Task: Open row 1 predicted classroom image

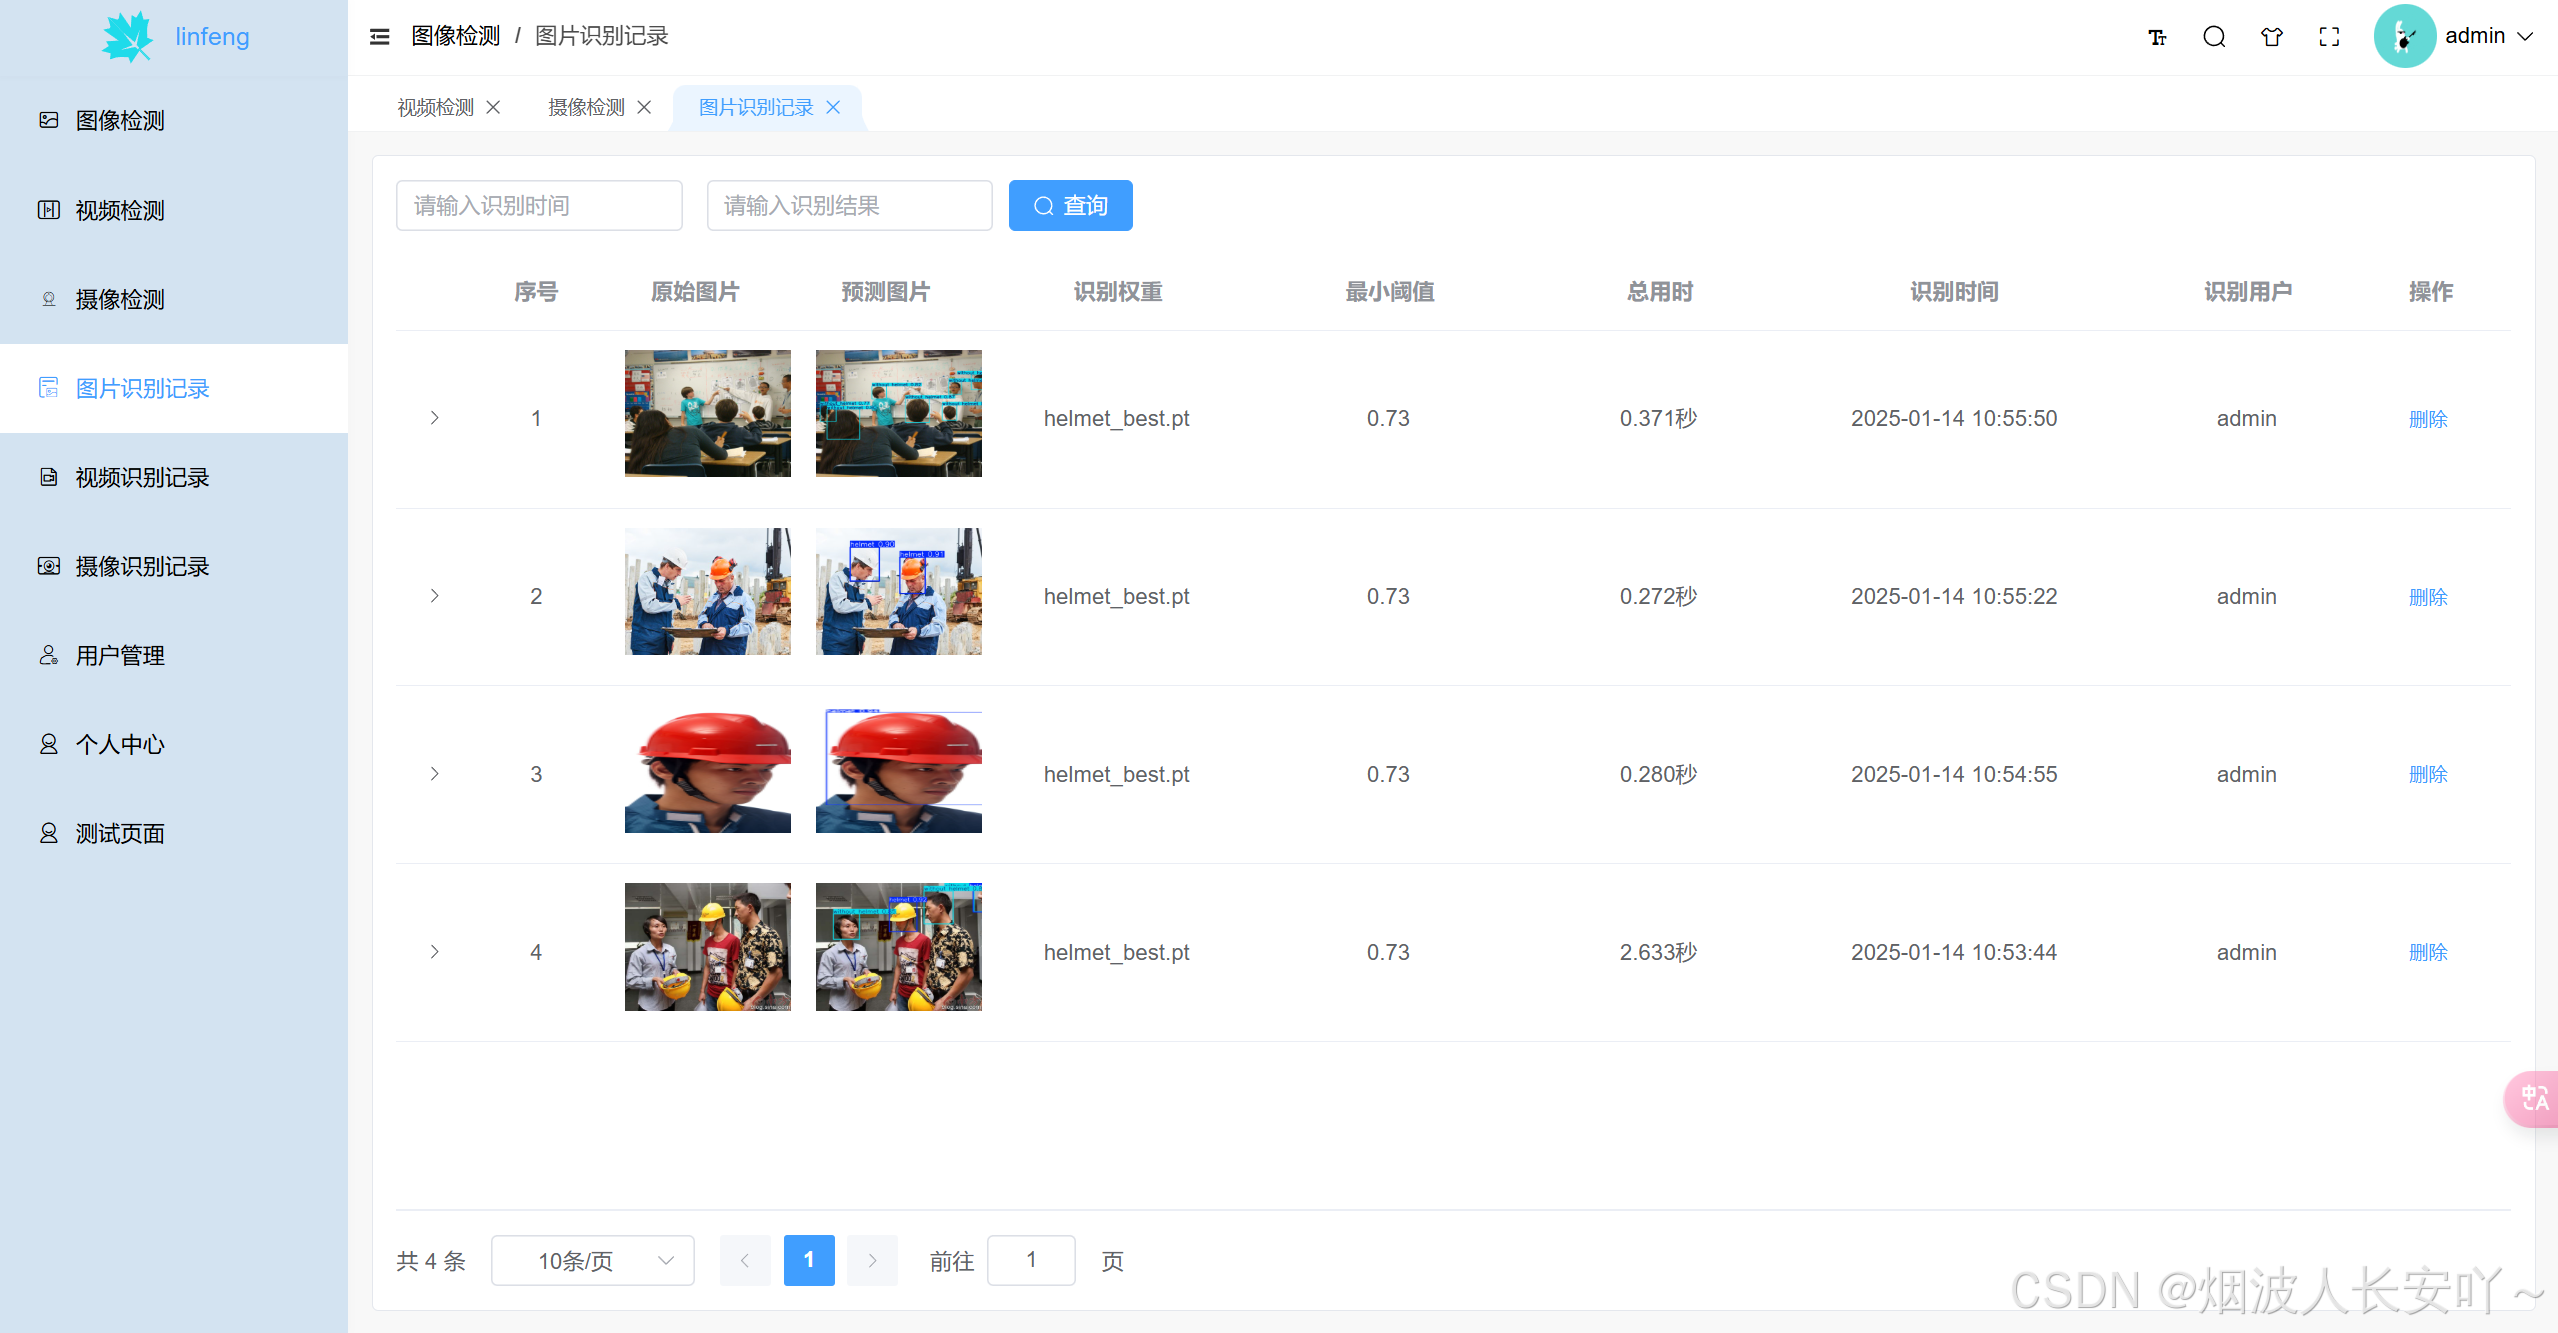Action: tap(899, 413)
